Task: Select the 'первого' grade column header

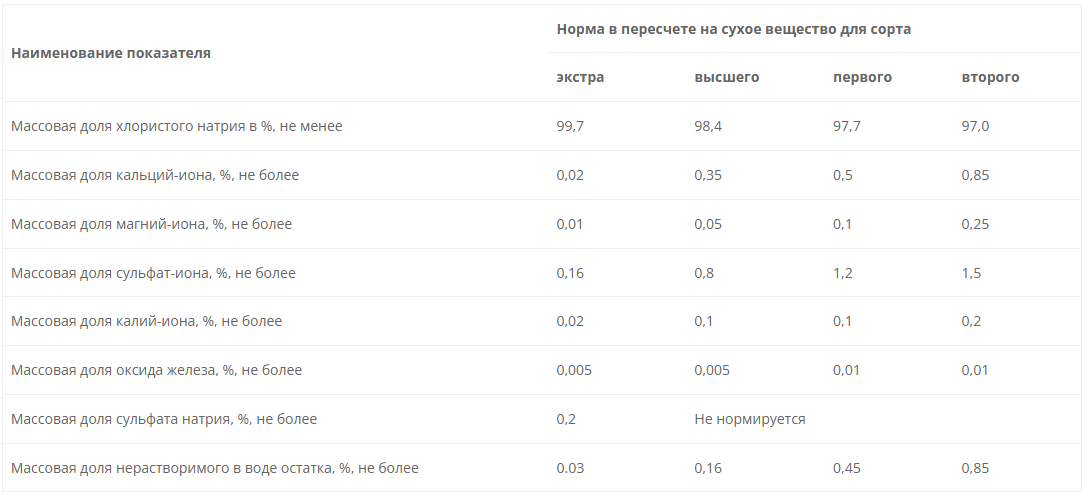Action: point(862,77)
